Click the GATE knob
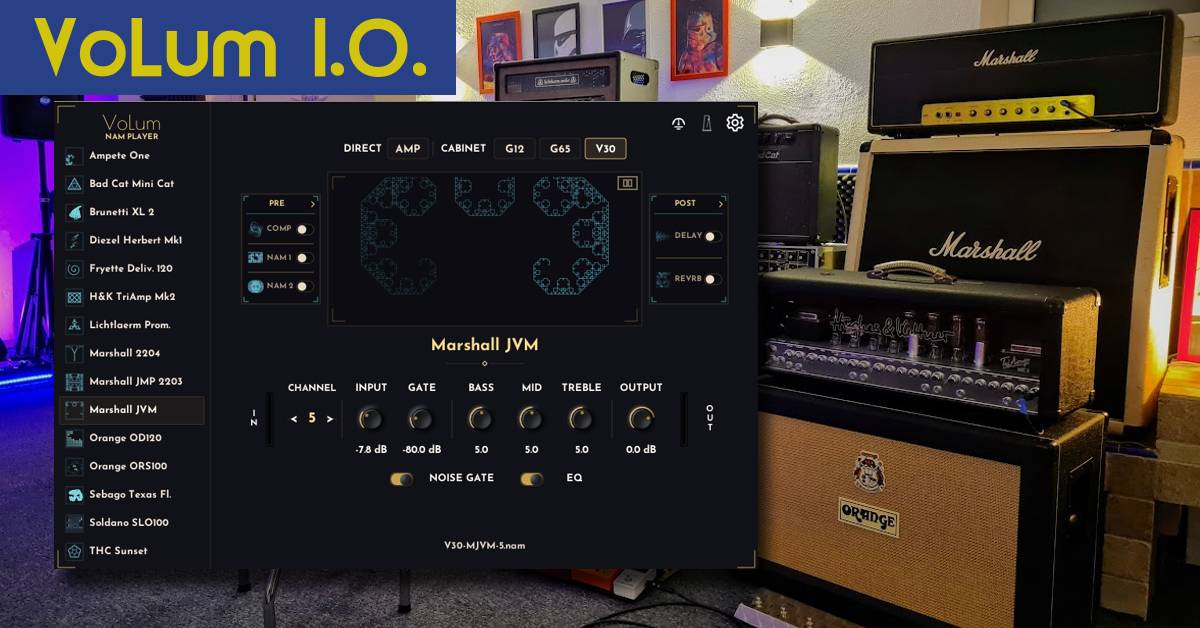1200x628 pixels. (421, 418)
